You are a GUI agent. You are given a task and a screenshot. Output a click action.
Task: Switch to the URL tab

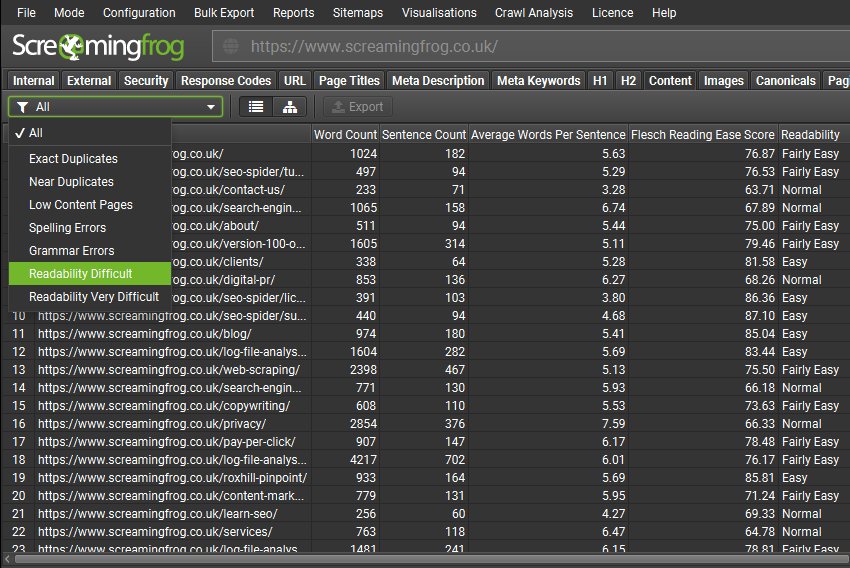tap(294, 81)
